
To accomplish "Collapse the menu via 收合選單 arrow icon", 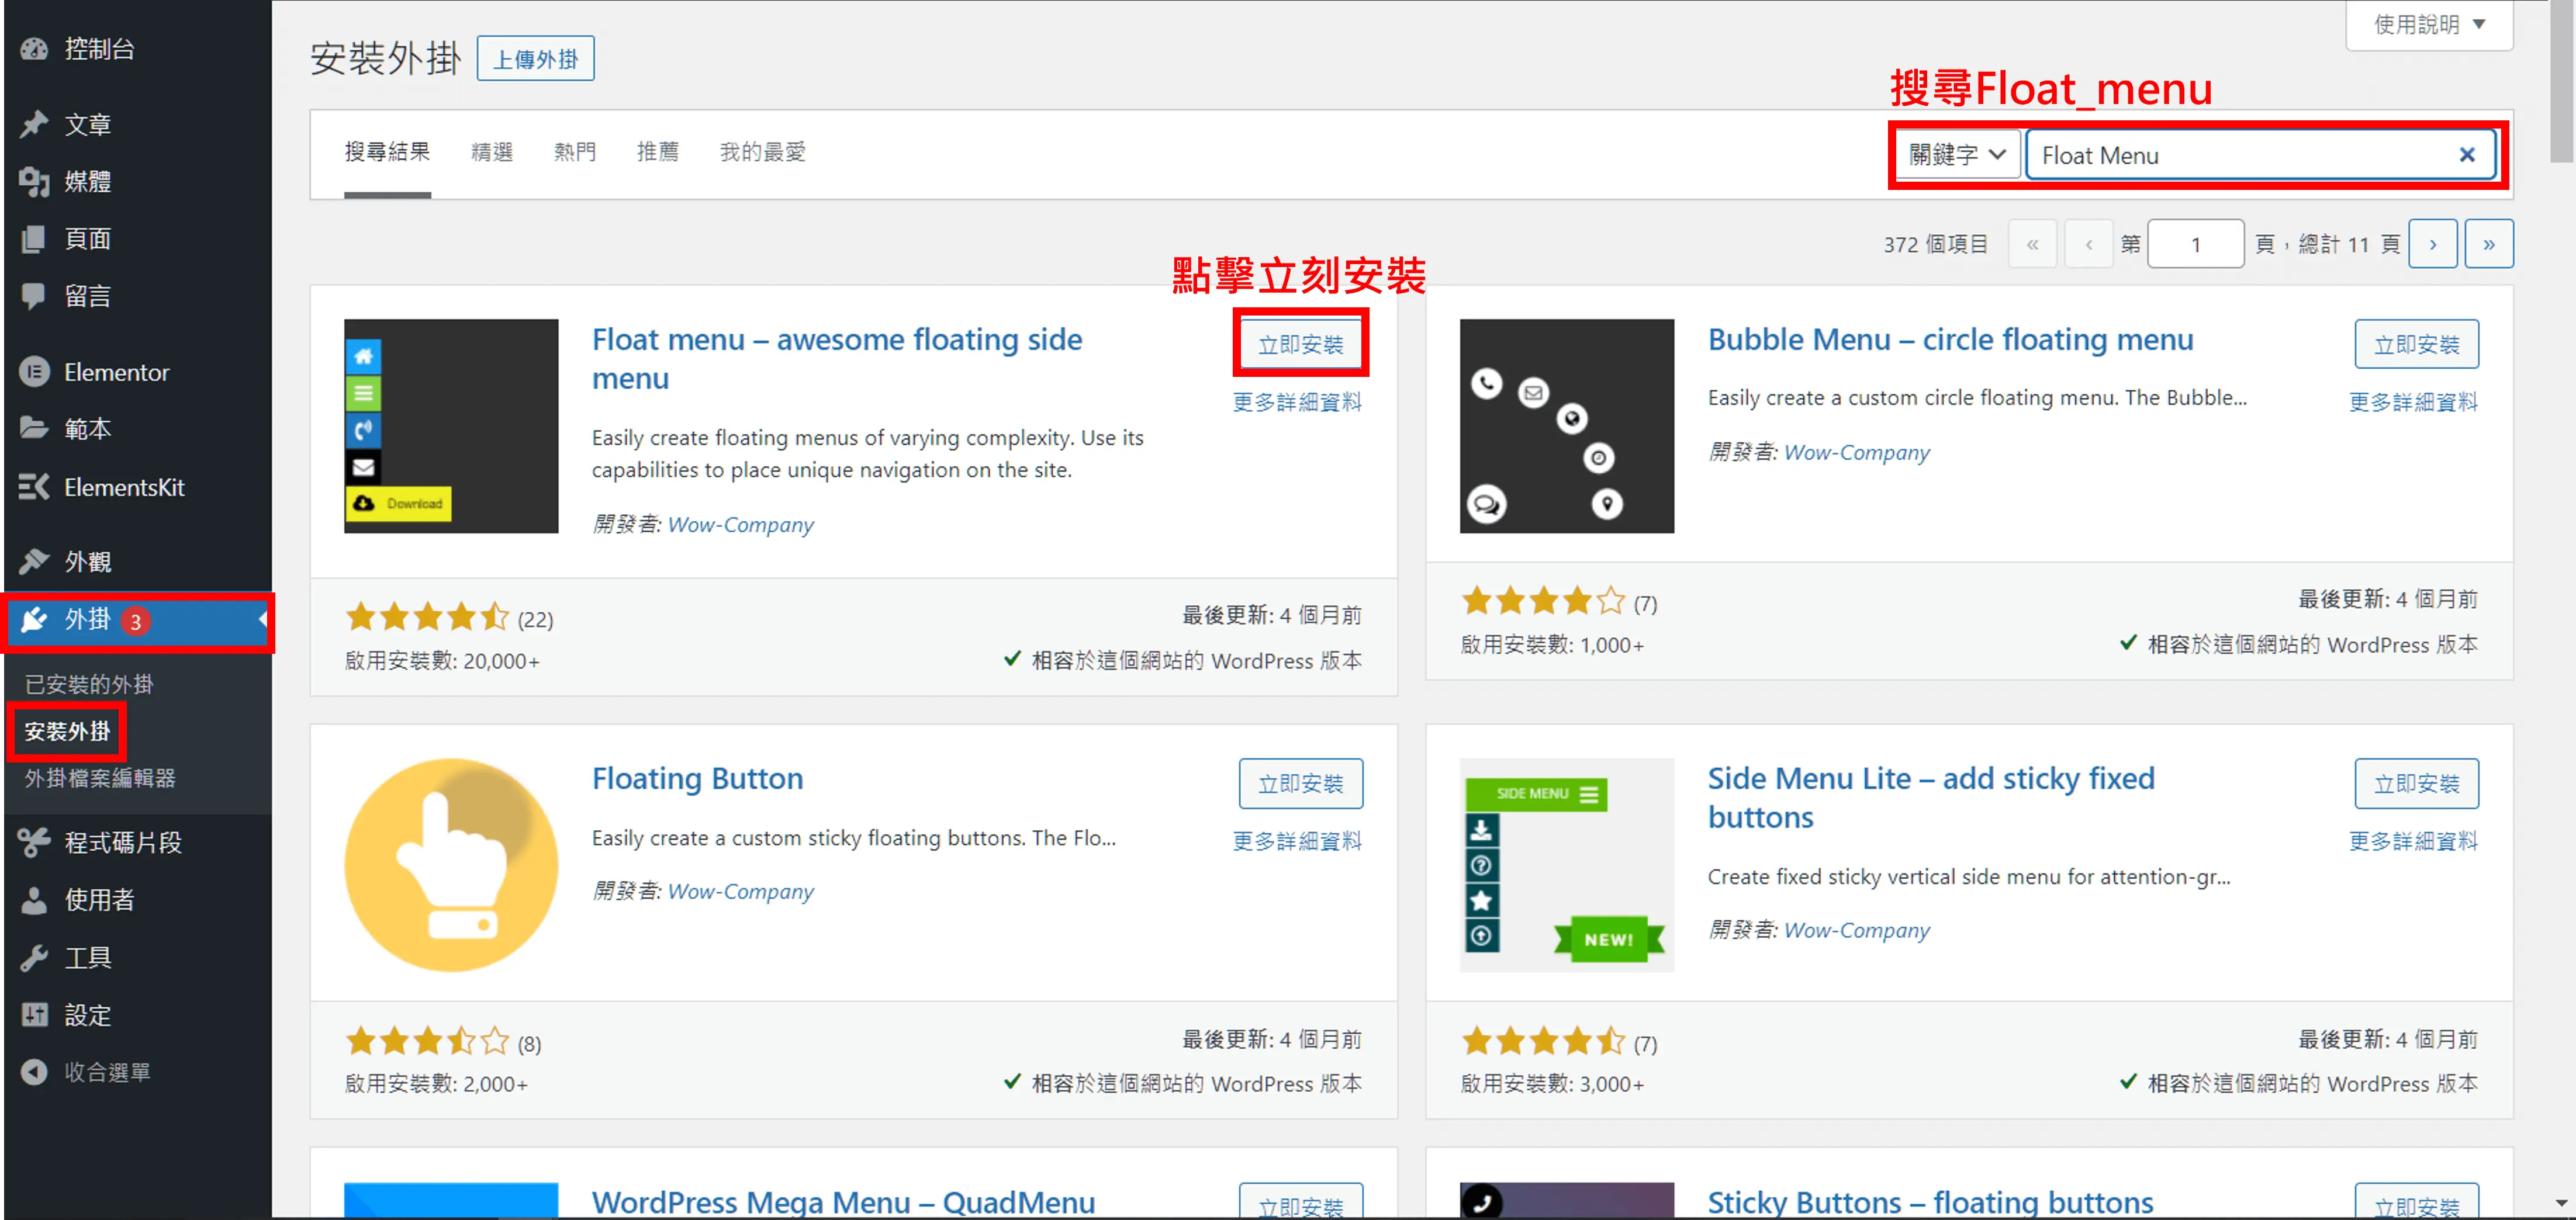I will click(35, 1072).
